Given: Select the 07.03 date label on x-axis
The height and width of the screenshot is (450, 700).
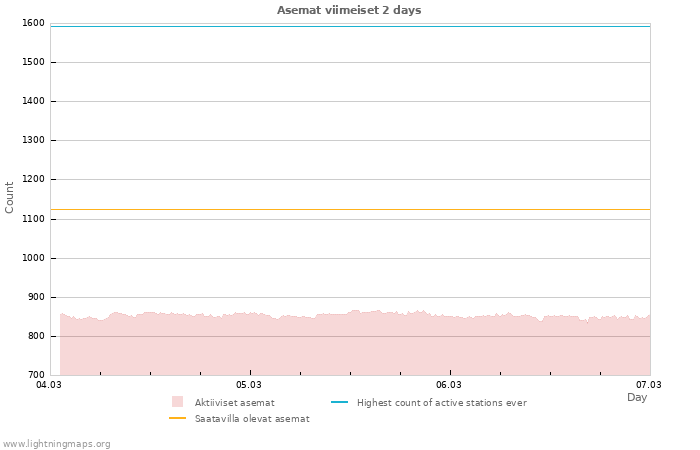Looking at the screenshot, I should (x=649, y=384).
